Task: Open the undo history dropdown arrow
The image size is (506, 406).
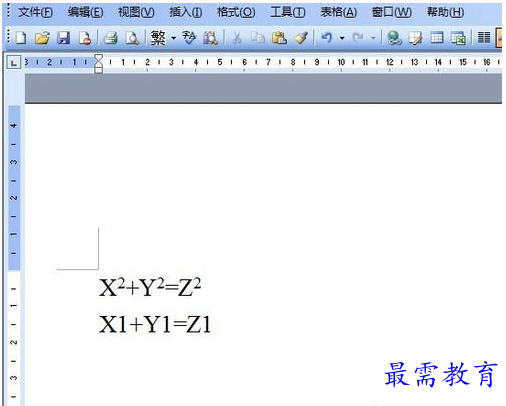Action: pos(342,38)
